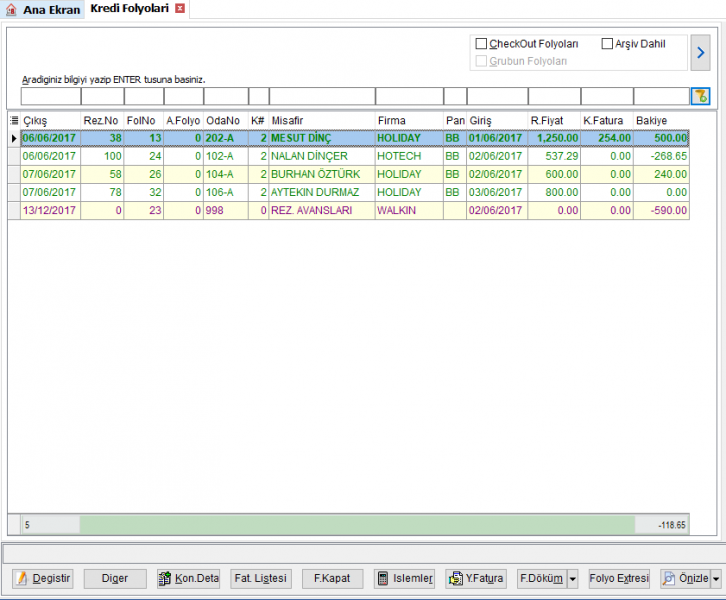Open the grid column chooser icon
726x600 pixels.
point(14,120)
